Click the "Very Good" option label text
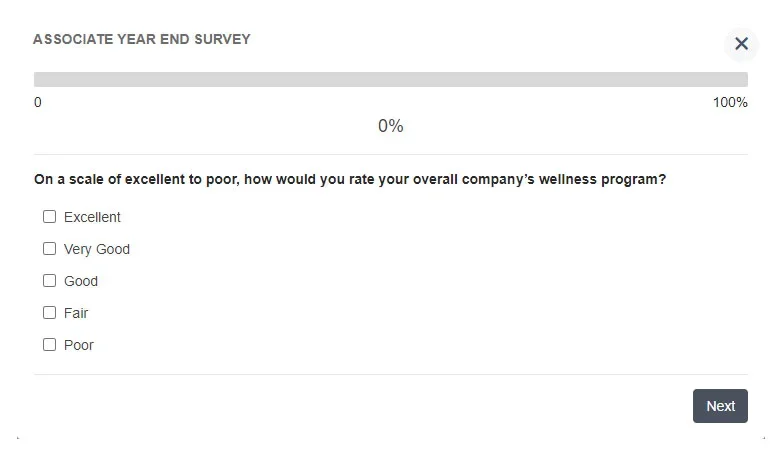The width and height of the screenshot is (782, 460). pyautogui.click(x=97, y=249)
